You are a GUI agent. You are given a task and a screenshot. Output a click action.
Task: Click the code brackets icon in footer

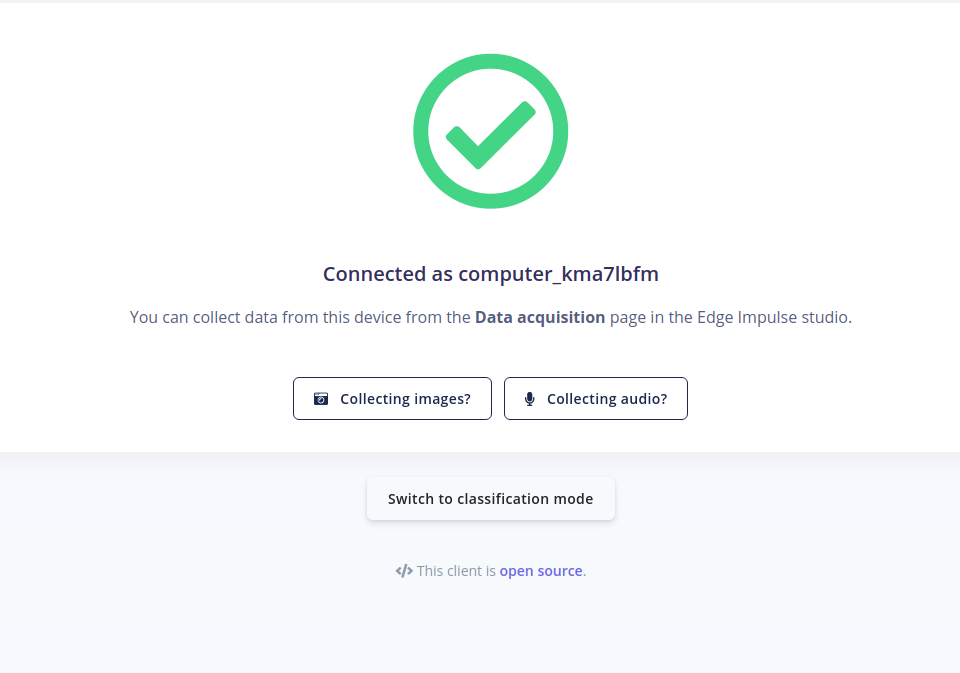(404, 571)
